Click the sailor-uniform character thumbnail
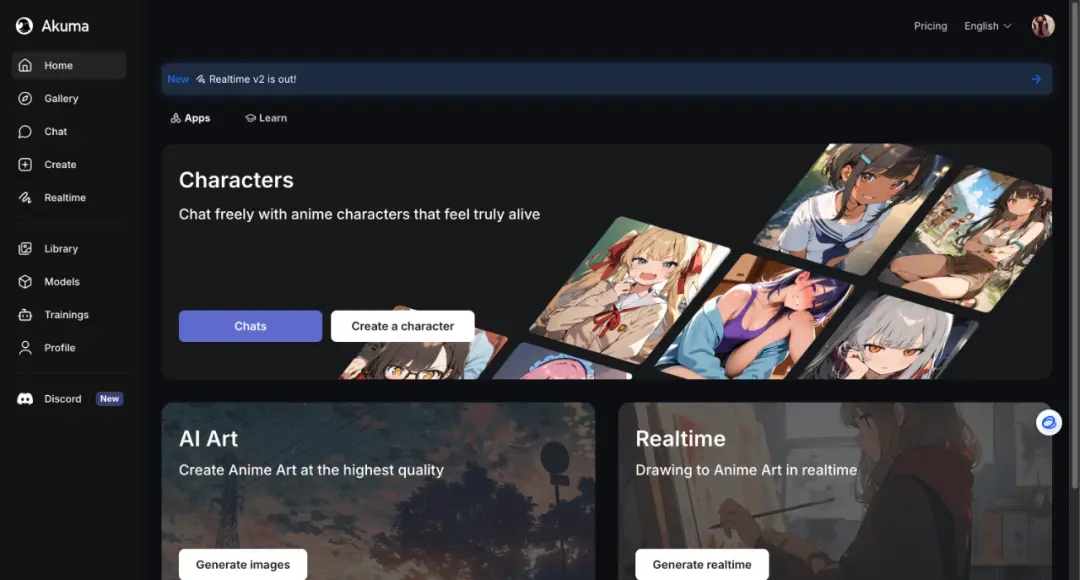1080x580 pixels. [x=852, y=207]
